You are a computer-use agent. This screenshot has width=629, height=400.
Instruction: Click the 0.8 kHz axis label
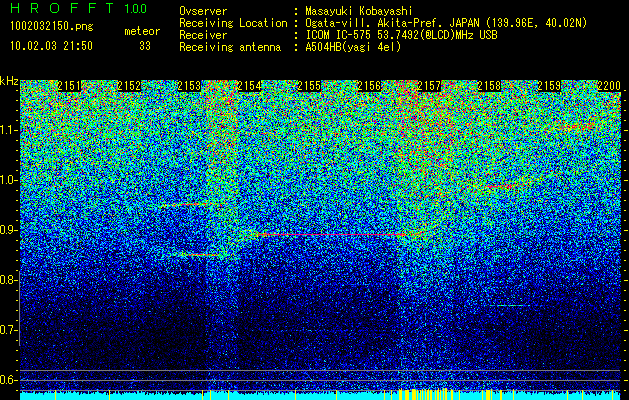click(x=8, y=280)
